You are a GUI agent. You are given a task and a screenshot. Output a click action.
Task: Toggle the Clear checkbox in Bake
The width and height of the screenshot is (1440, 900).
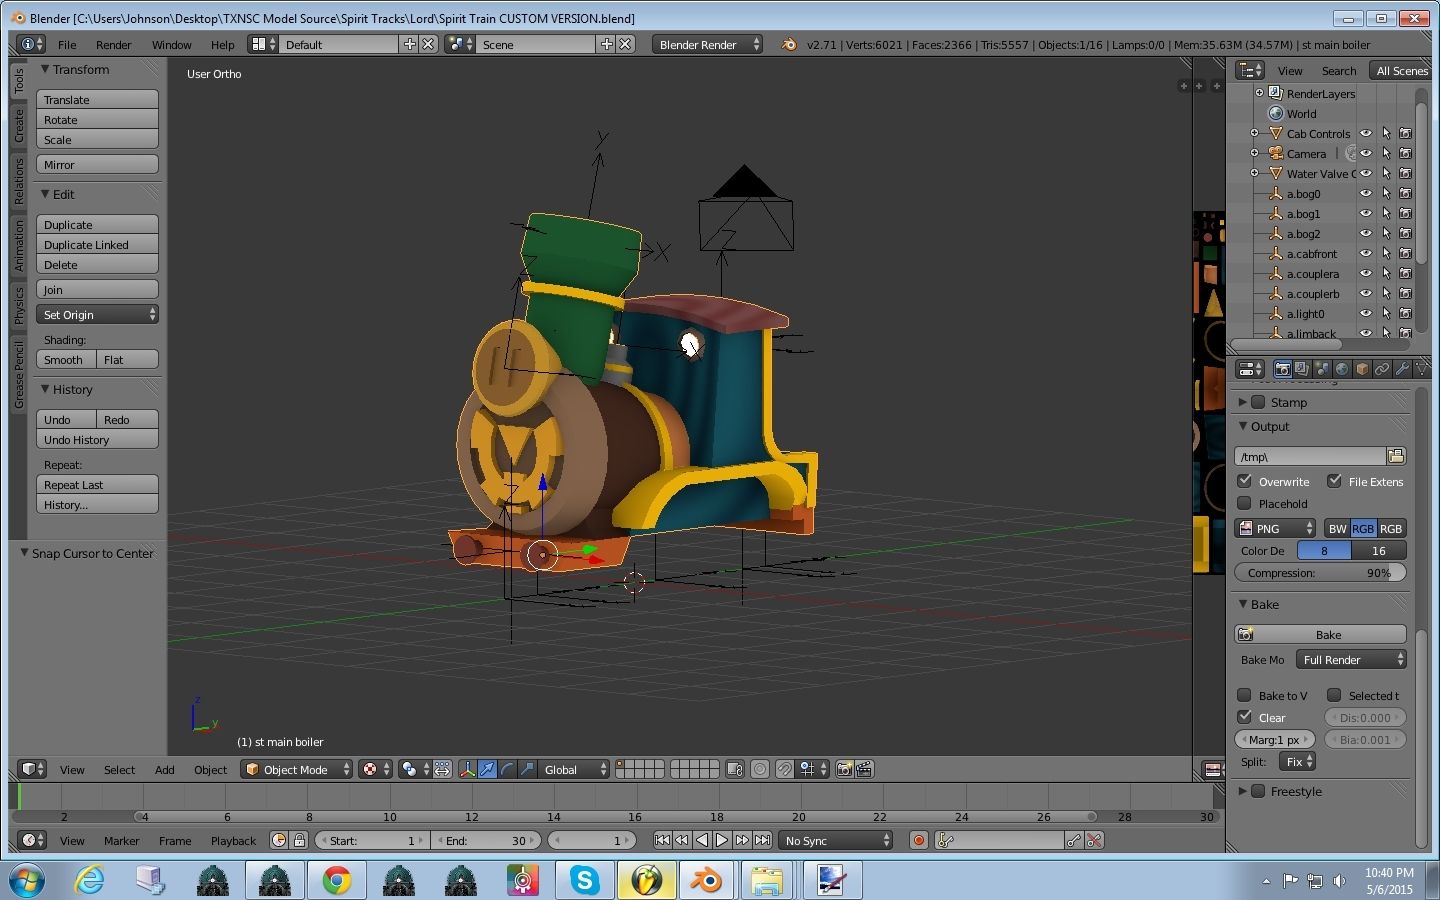(1245, 717)
